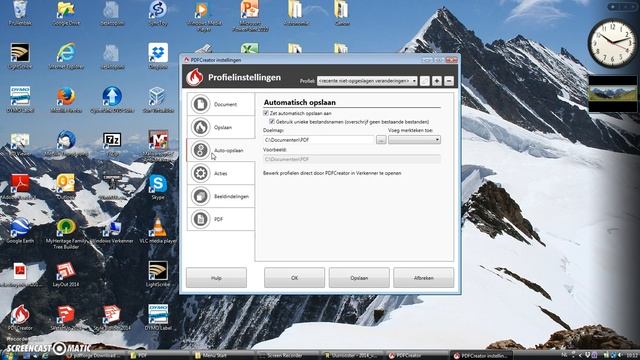Screen dimensions: 640x360
Task: Select the SyncToy desktop icon
Action: click(x=158, y=13)
